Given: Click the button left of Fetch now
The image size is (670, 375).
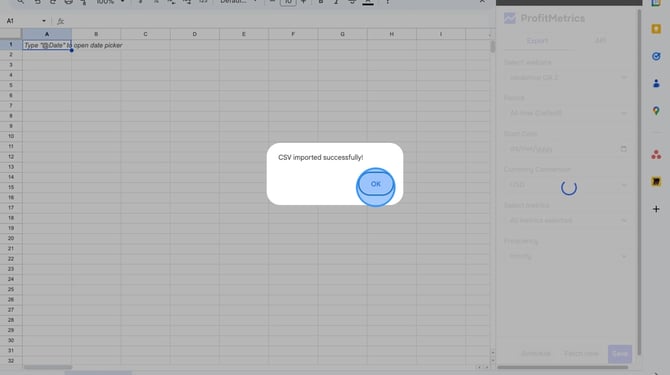Looking at the screenshot, I should (536, 354).
